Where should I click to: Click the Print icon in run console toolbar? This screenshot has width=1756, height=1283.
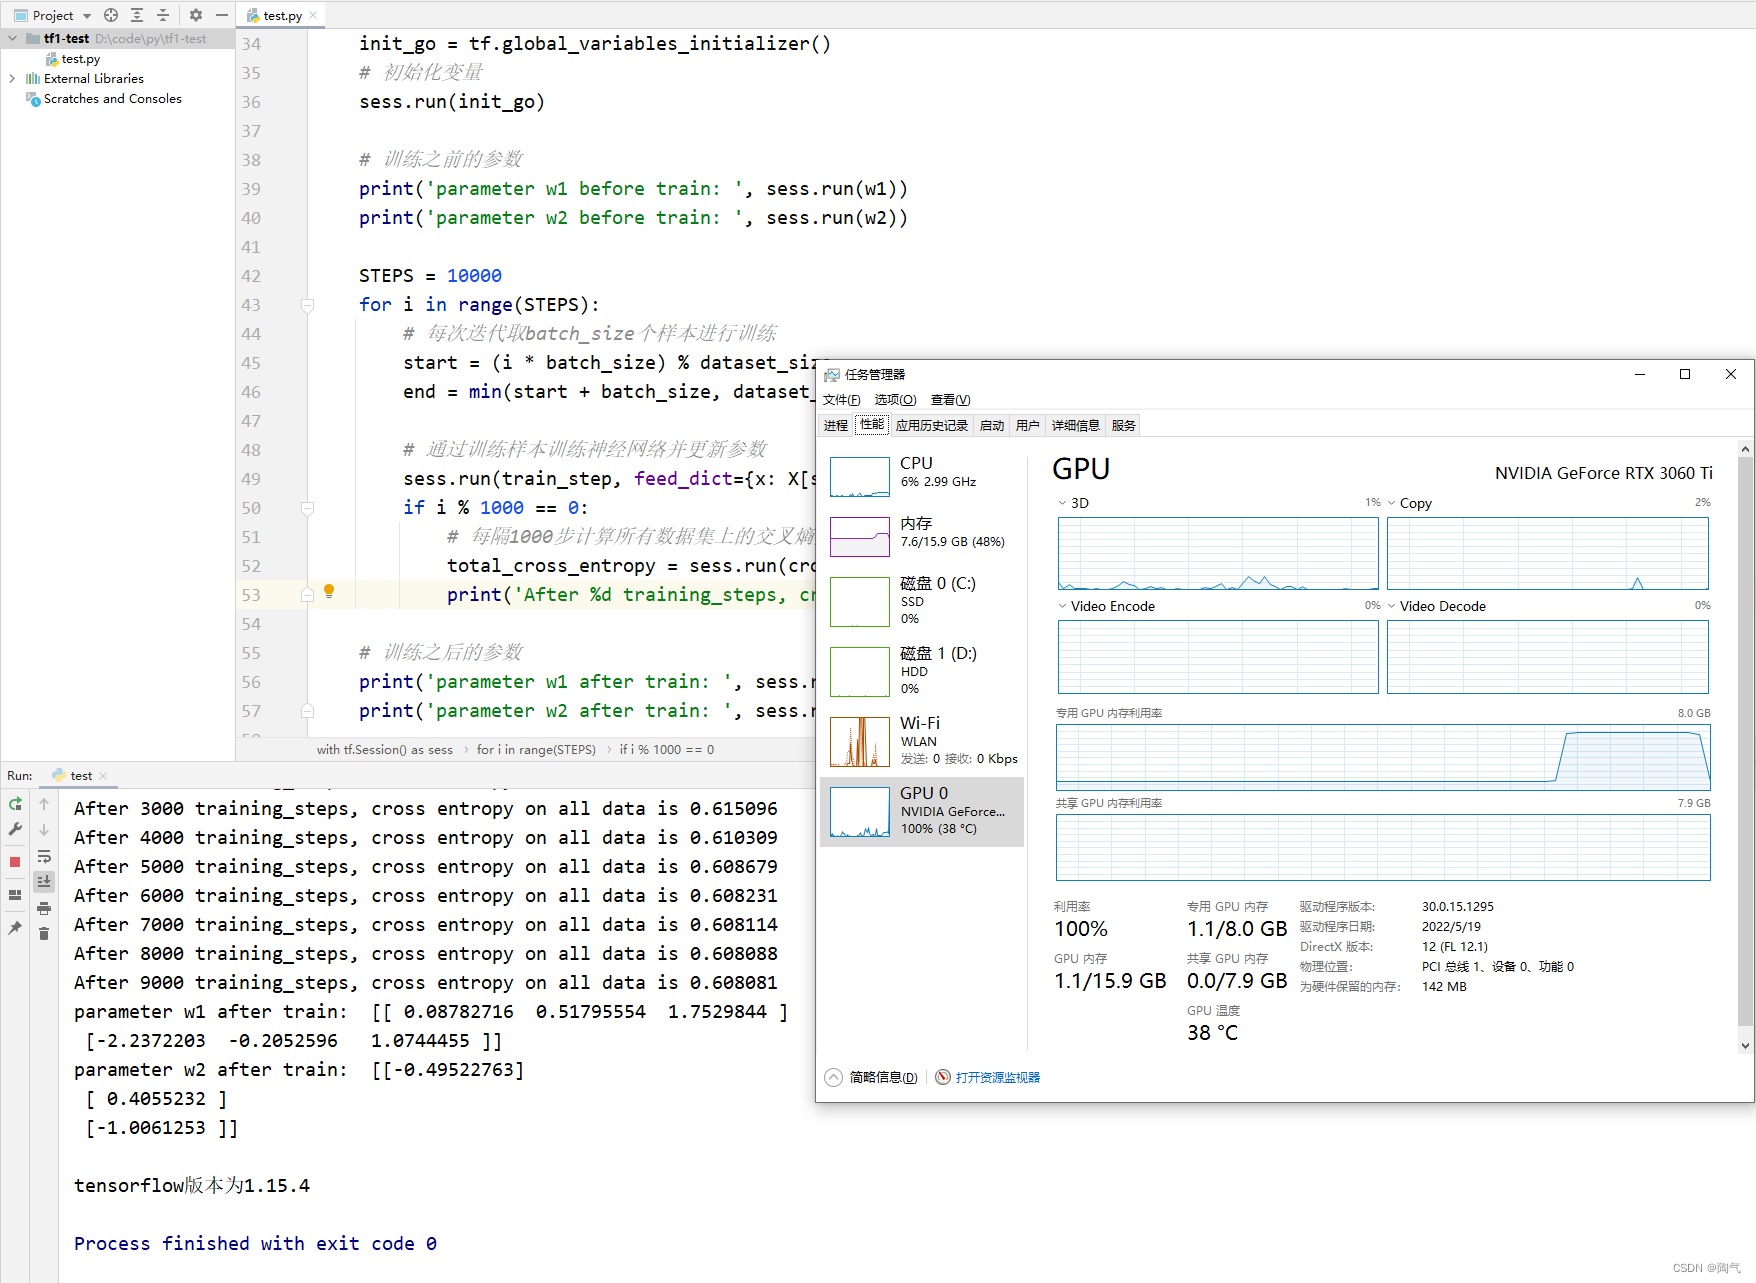point(44,908)
